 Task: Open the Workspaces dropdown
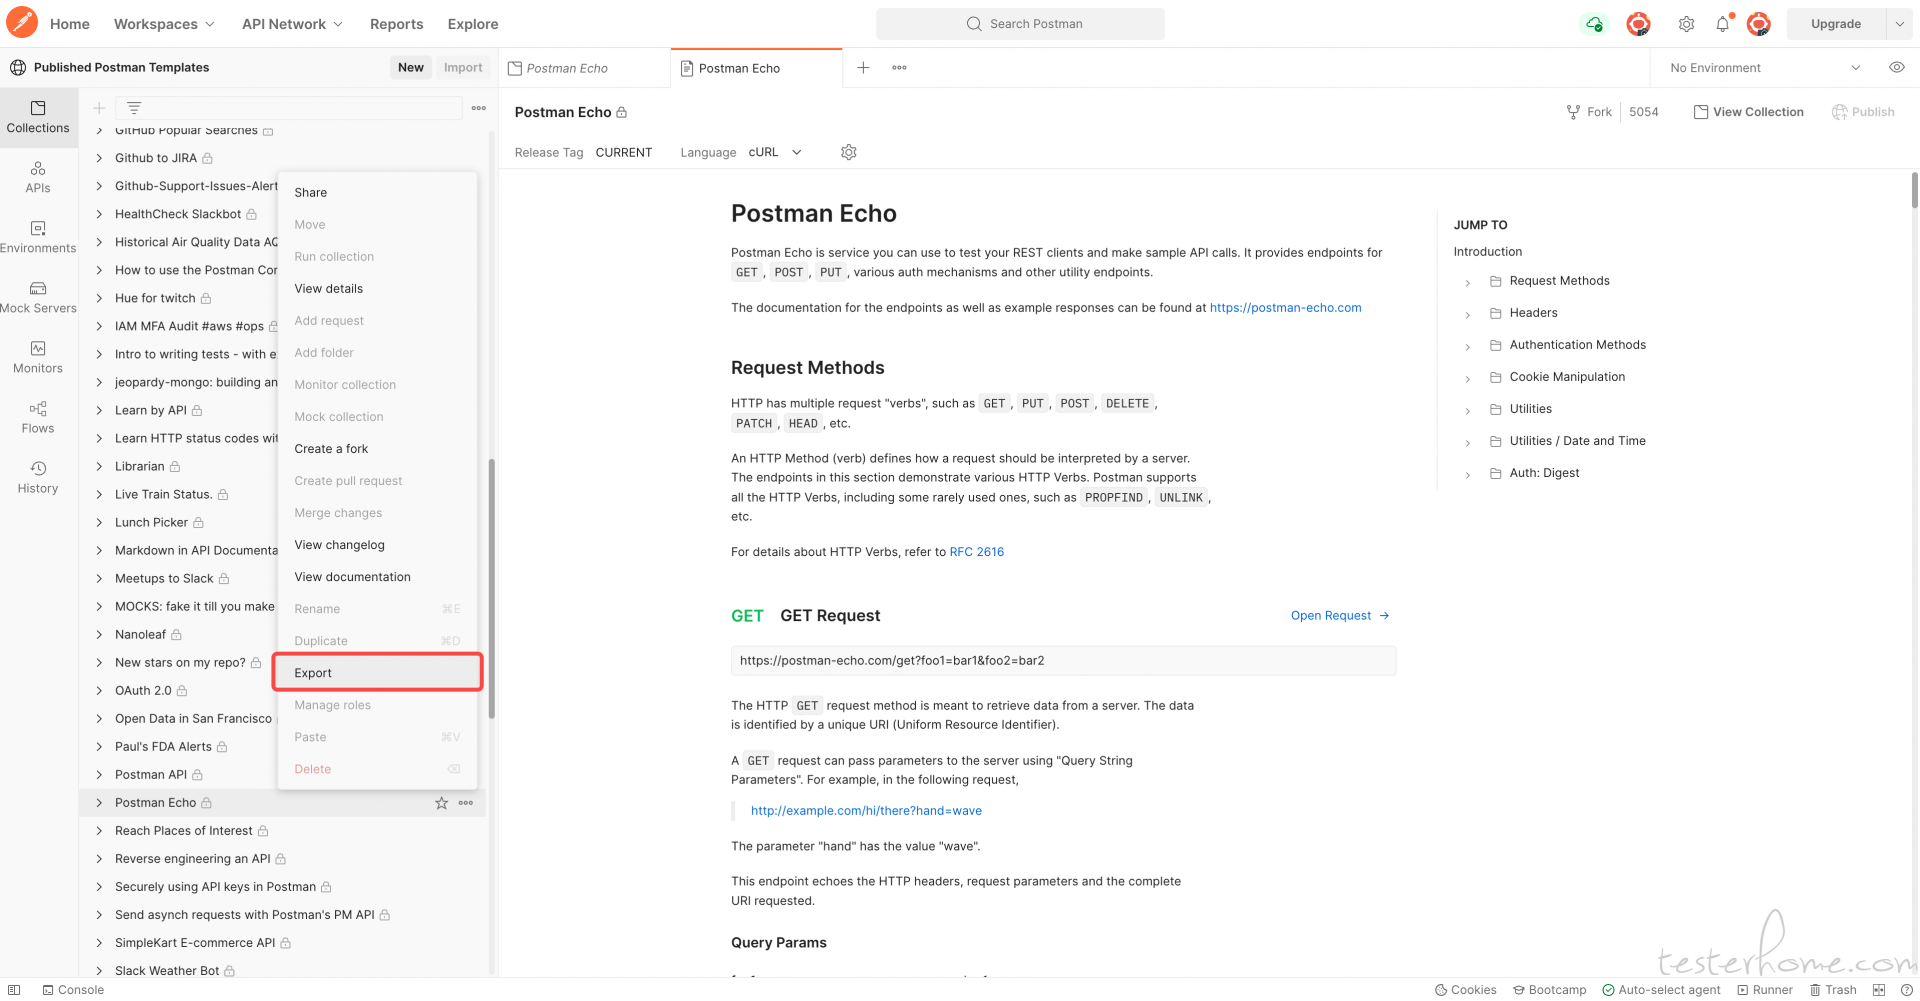pyautogui.click(x=164, y=24)
